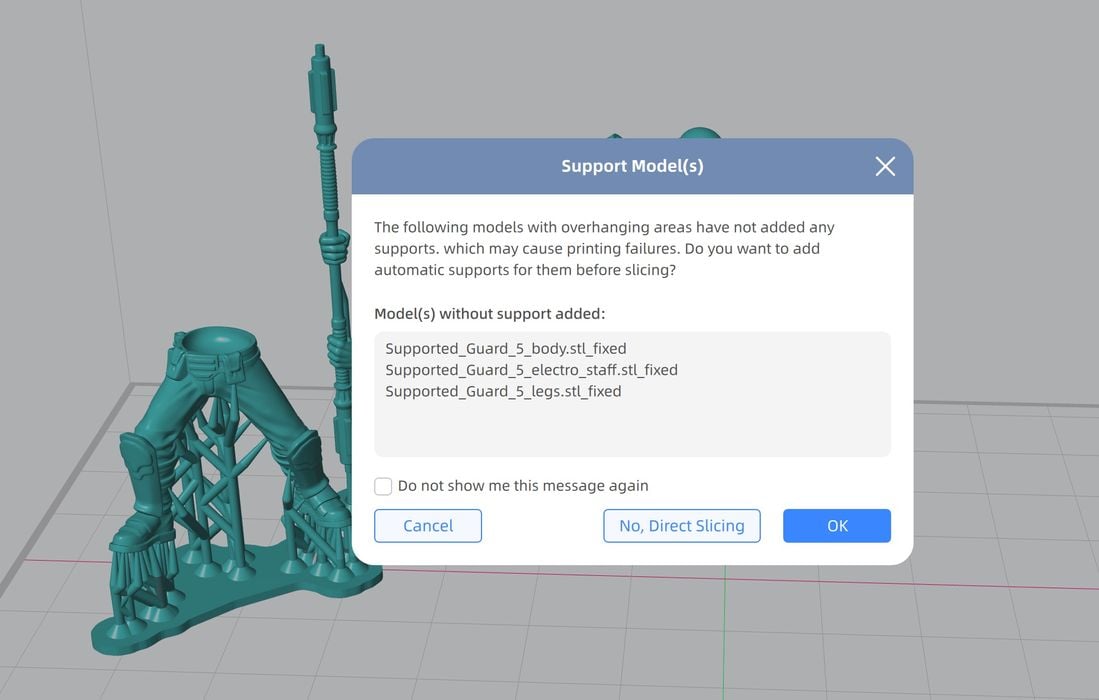Click the Cancel button
The image size is (1099, 700).
pos(428,526)
